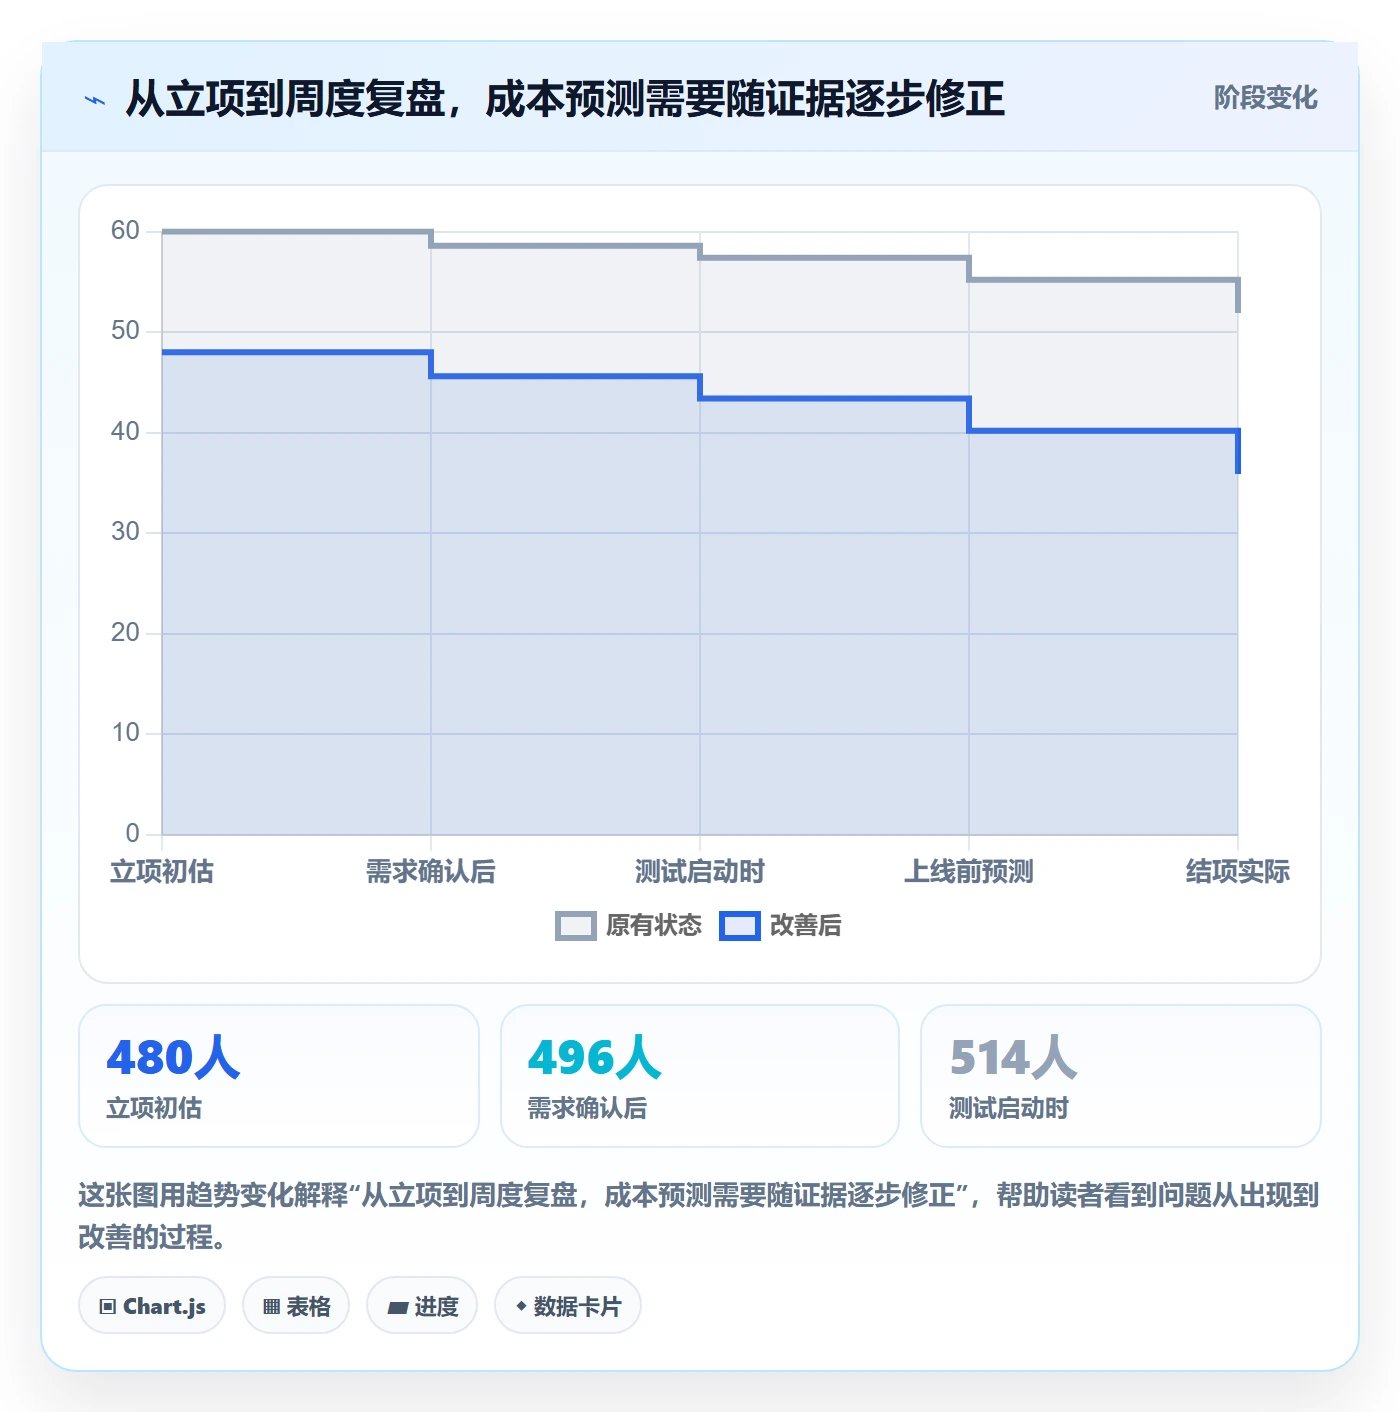
Task: Select the 数据卡片 tag chip
Action: [568, 1306]
